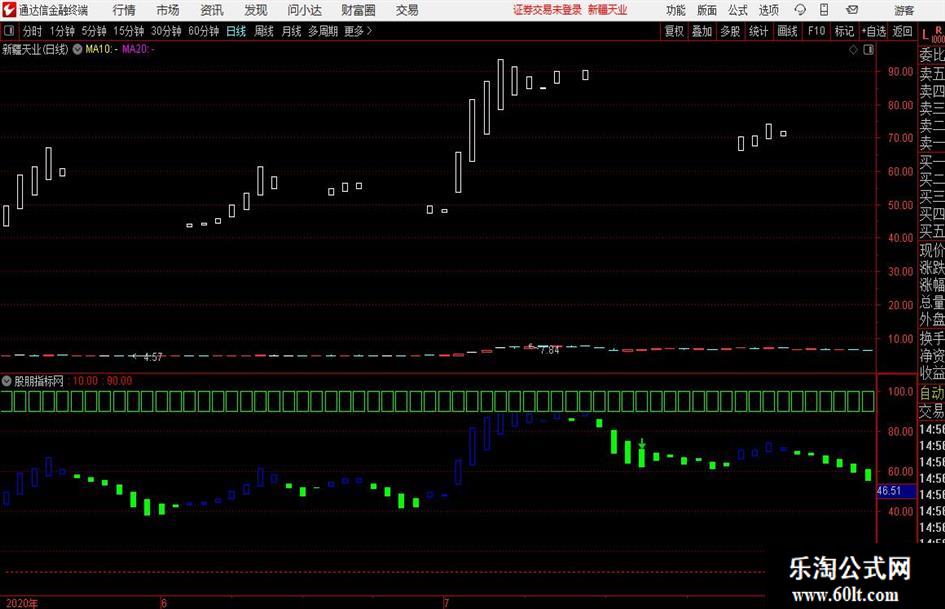This screenshot has height=609, width=945.
Task: Switch to 15分钟 period tab
Action: pos(128,31)
